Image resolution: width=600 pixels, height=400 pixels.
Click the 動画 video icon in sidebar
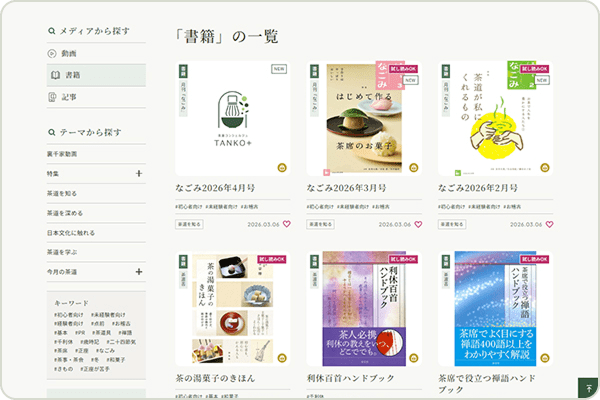pyautogui.click(x=52, y=53)
